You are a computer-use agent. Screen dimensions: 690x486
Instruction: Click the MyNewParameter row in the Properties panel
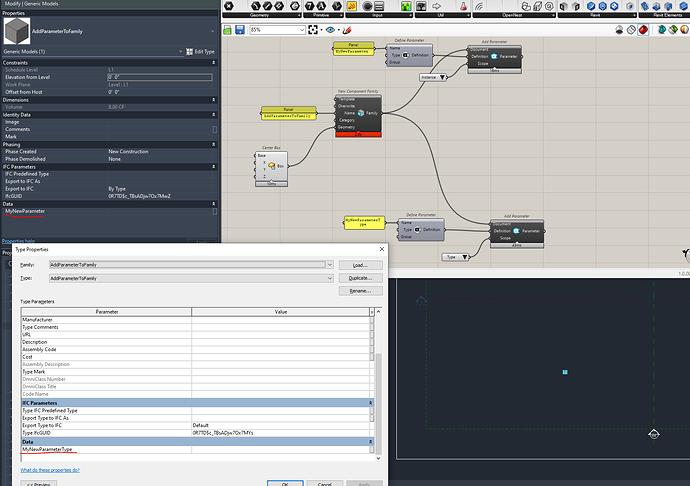110,211
